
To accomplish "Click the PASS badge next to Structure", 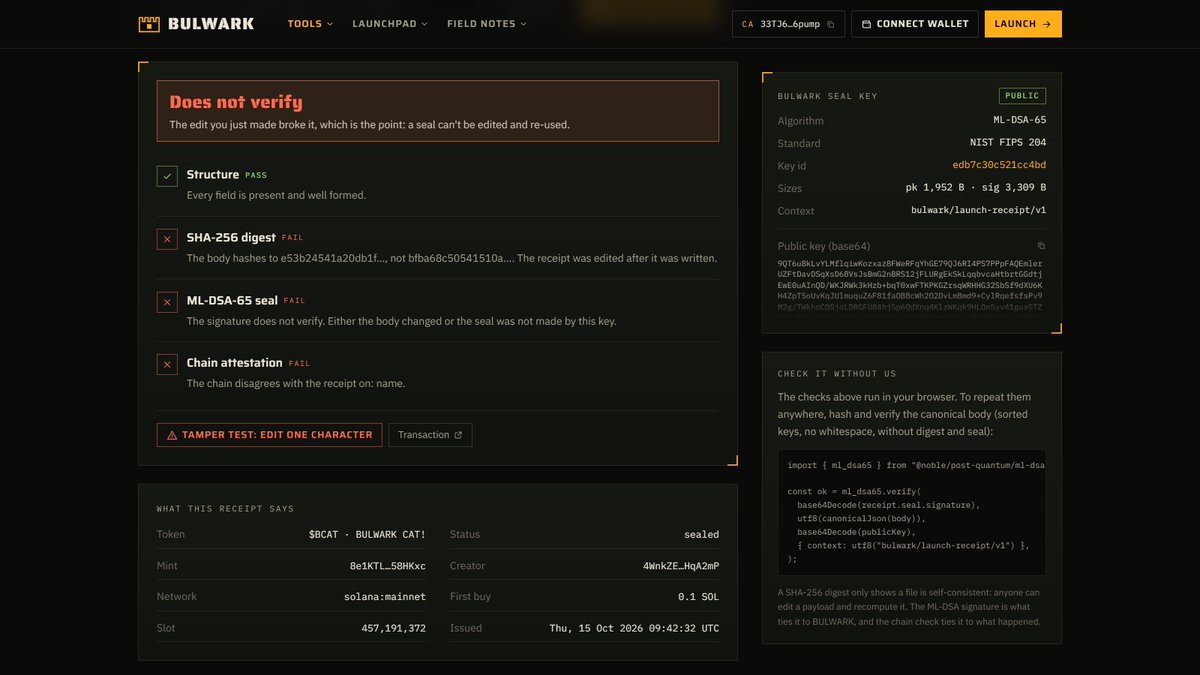I will coord(256,175).
